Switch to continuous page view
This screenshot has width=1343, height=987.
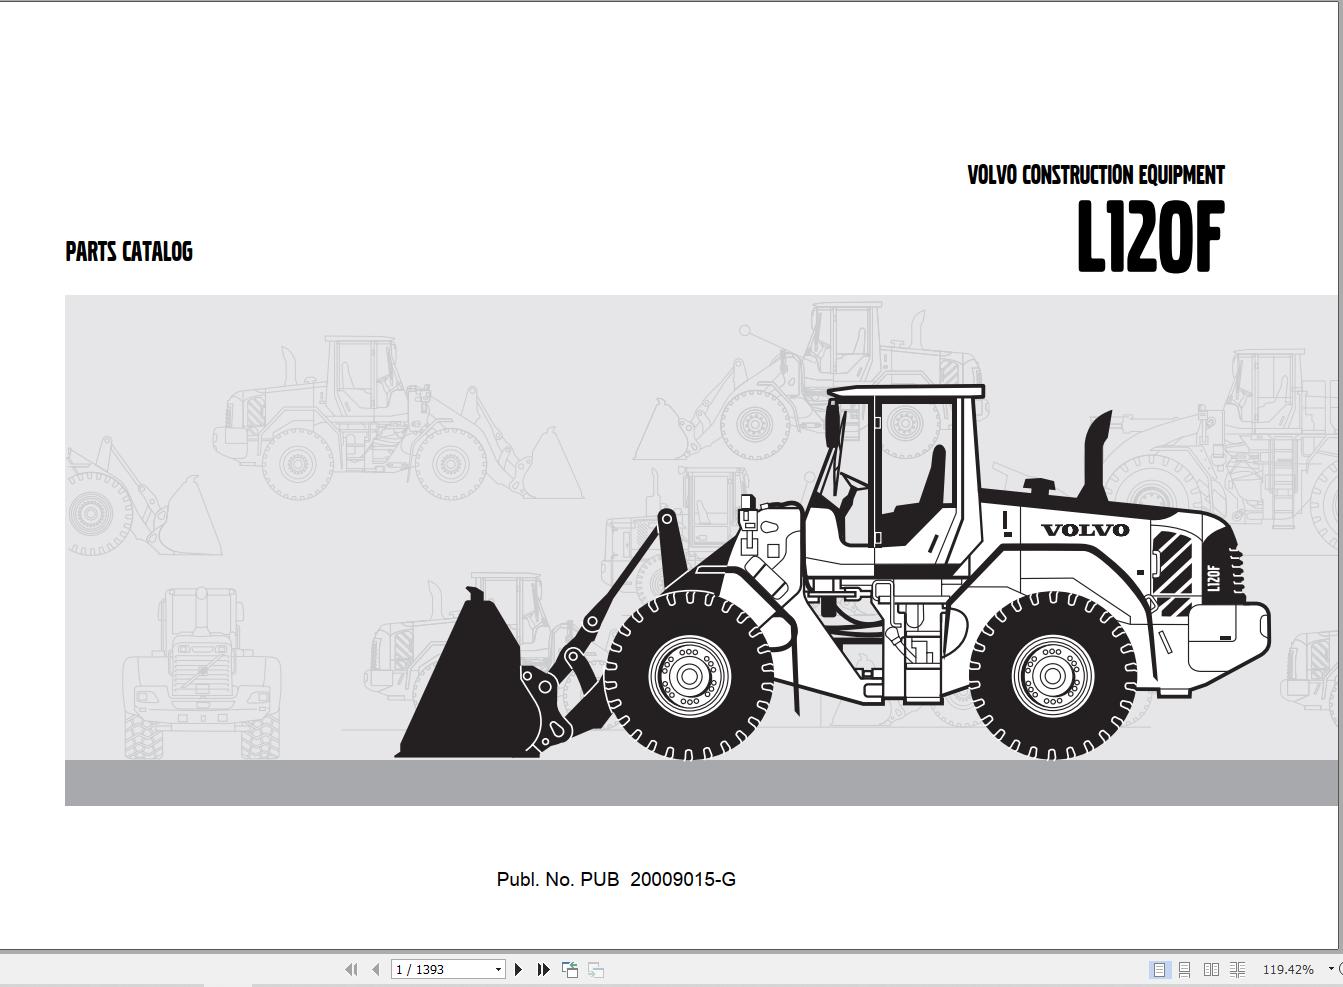click(x=1185, y=969)
